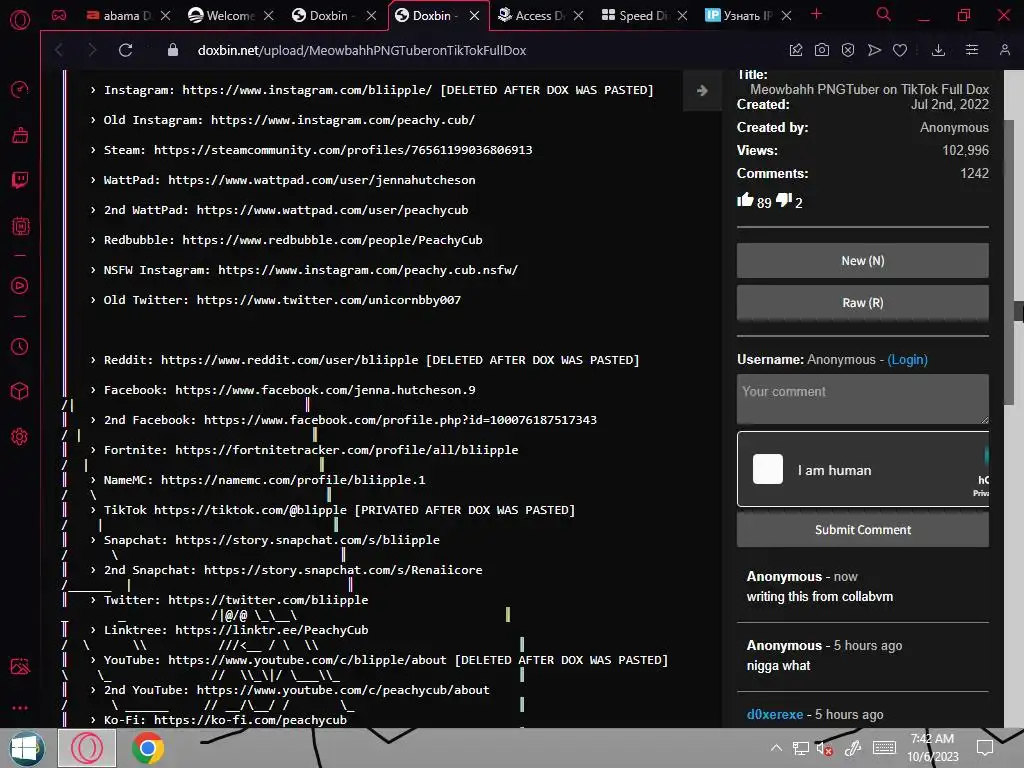1024x768 pixels.
Task: Select the Comments count 1242
Action: 974,173
